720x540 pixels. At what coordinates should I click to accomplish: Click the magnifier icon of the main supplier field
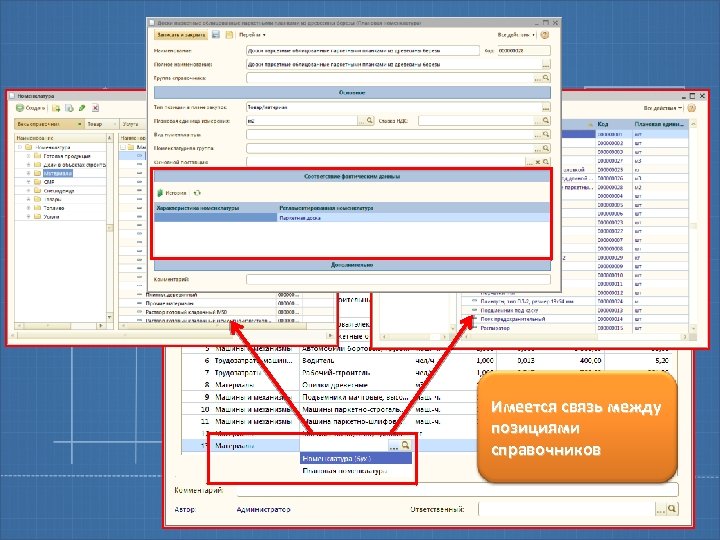[546, 162]
